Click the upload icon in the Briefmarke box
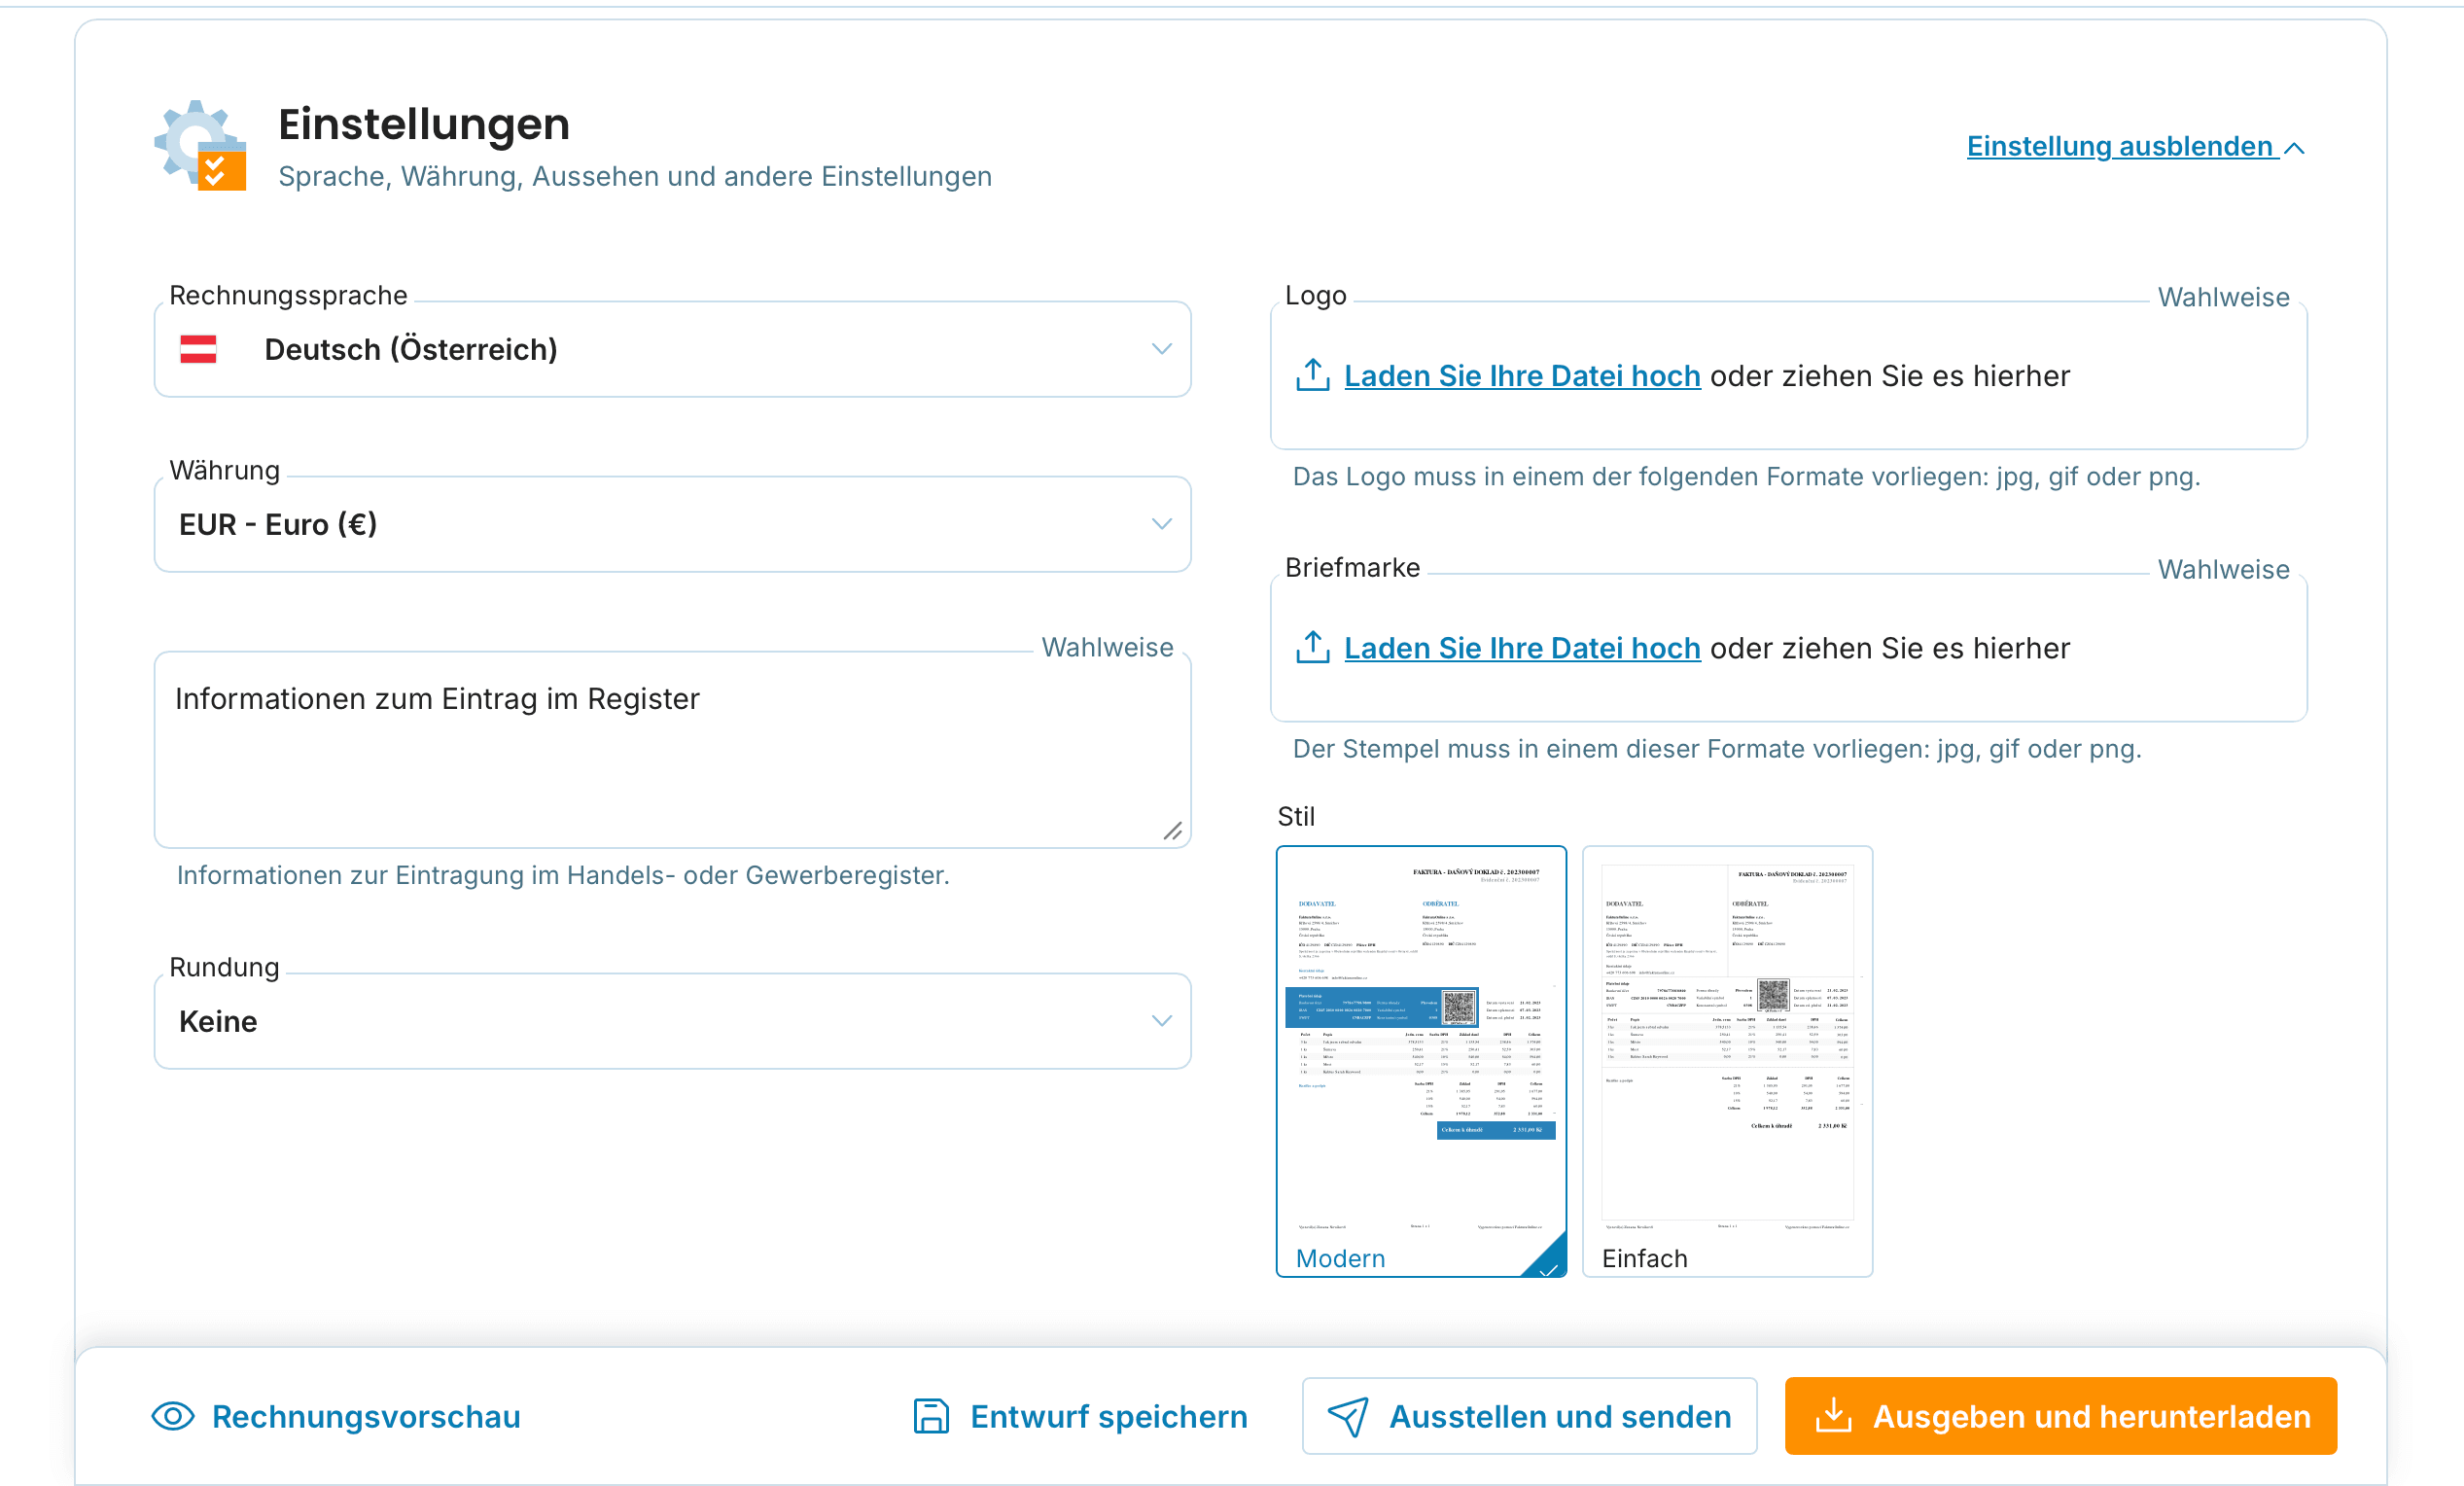The width and height of the screenshot is (2464, 1486). (x=1312, y=648)
